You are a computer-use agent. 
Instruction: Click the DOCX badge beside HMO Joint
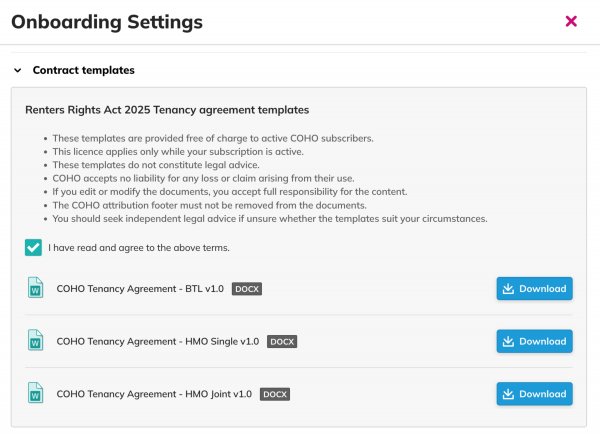[x=275, y=394]
